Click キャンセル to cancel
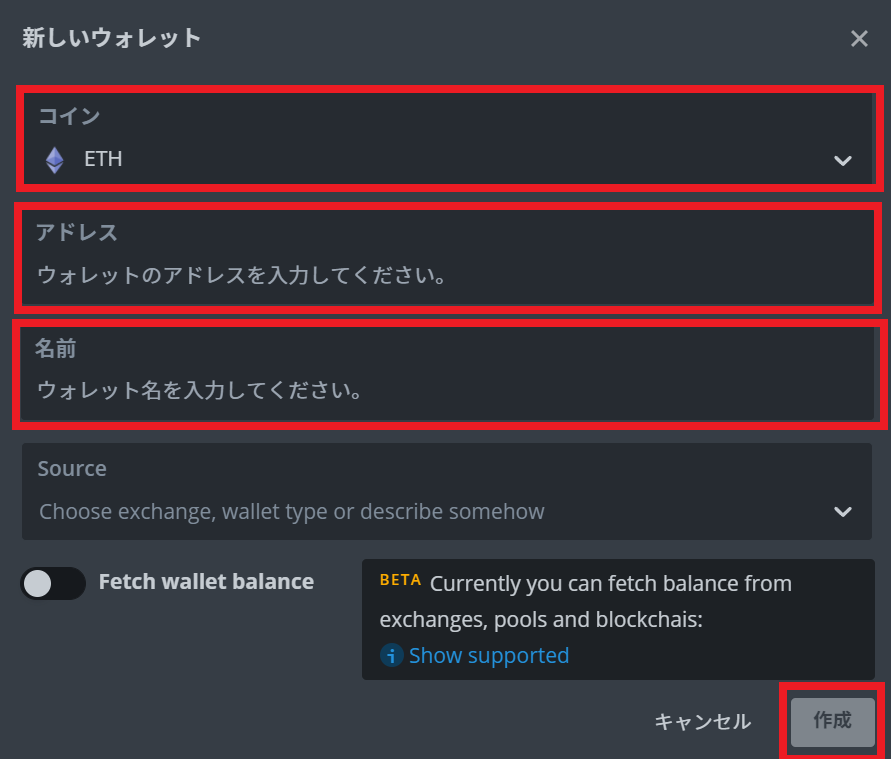This screenshot has width=891, height=759. (x=702, y=721)
